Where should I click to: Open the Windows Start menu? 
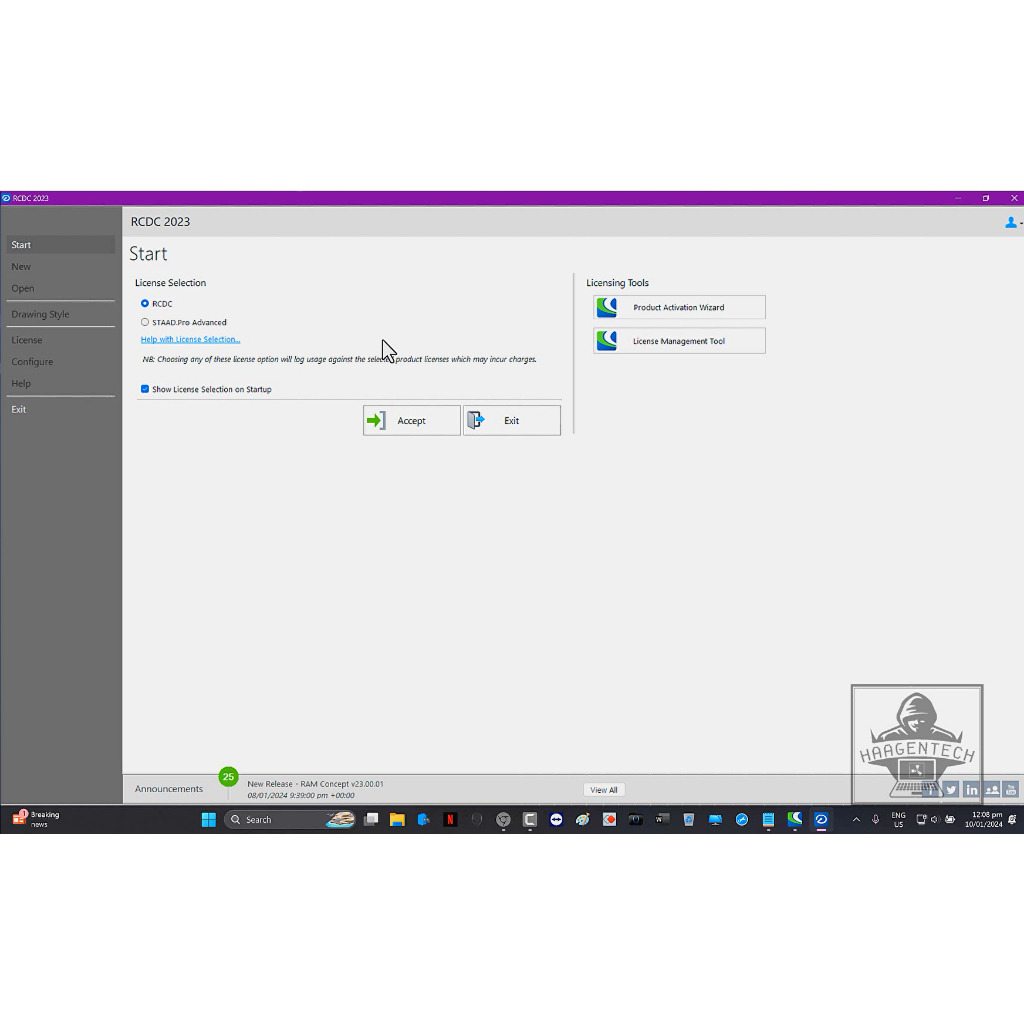tap(208, 820)
